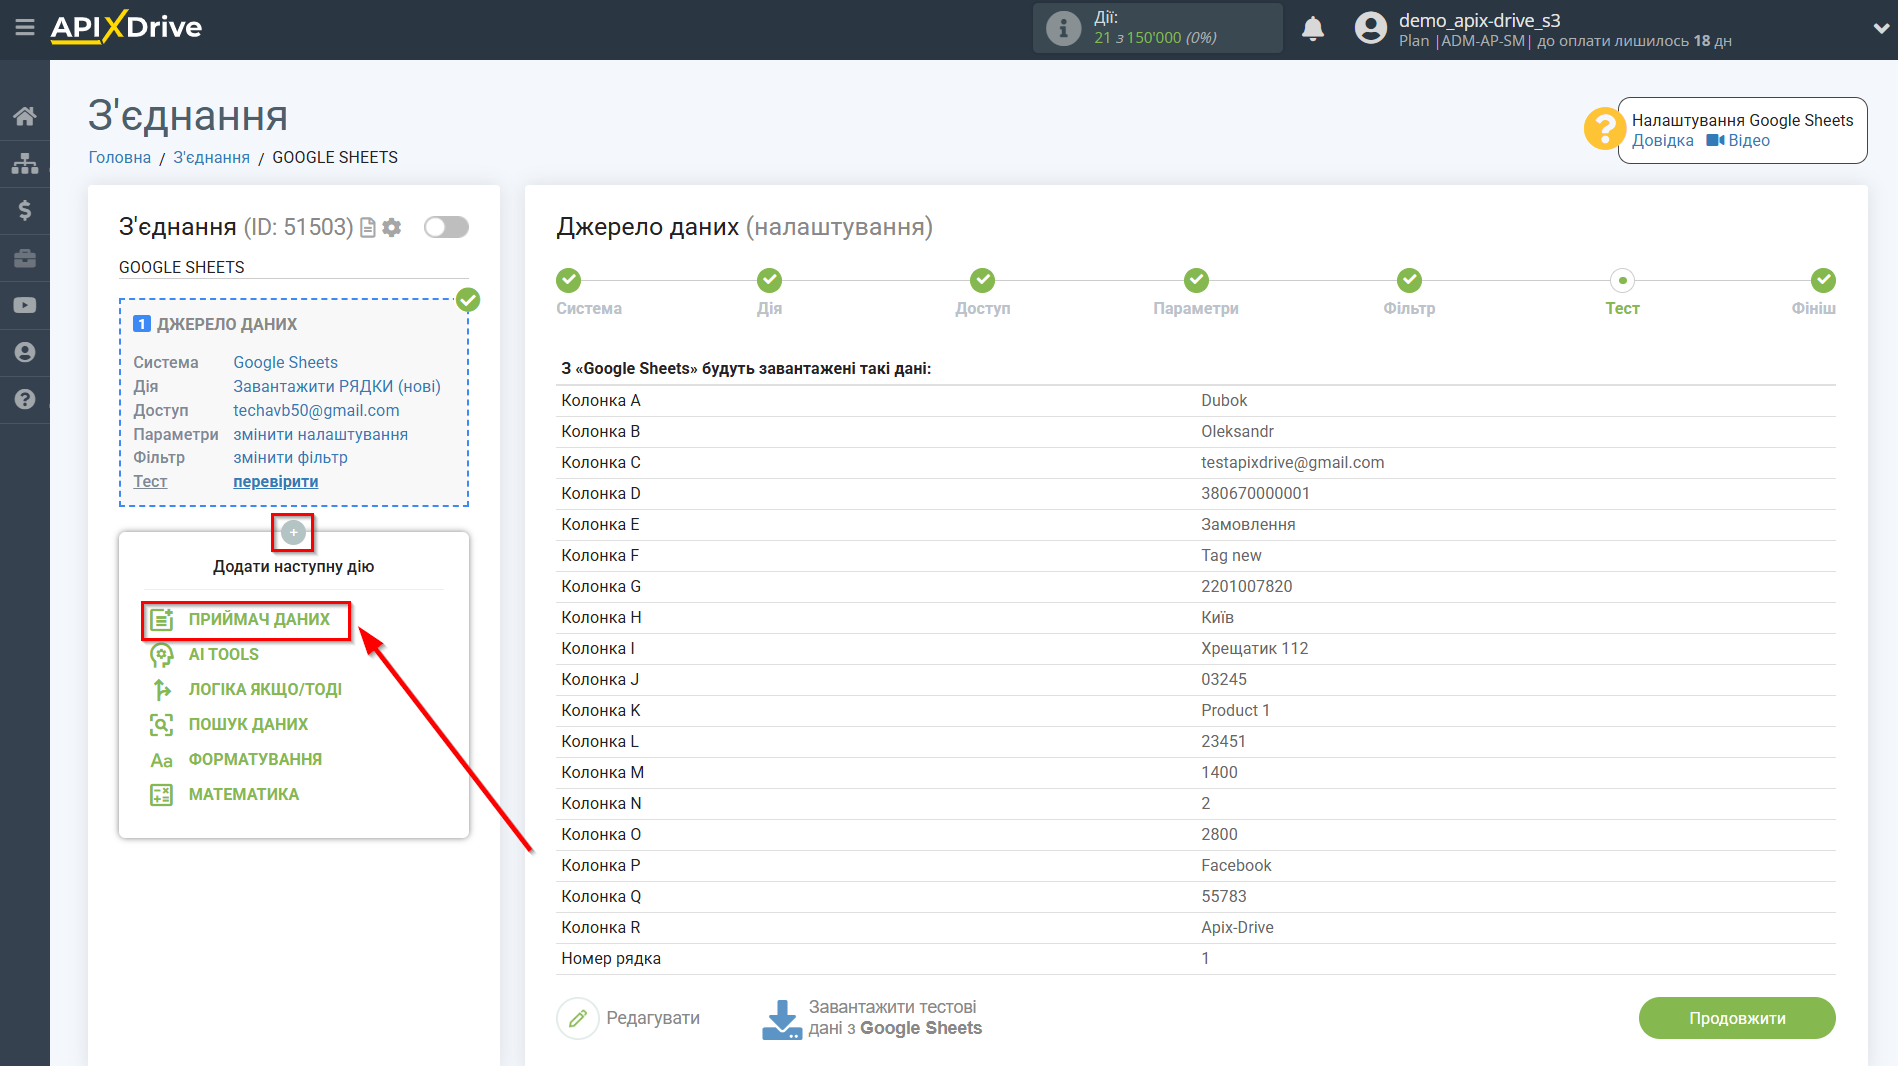Viewport: 1898px width, 1066px height.
Task: Select AI TOOLS option
Action: (223, 654)
